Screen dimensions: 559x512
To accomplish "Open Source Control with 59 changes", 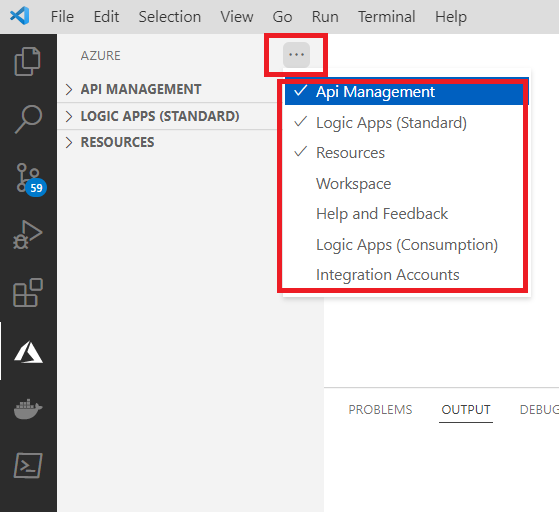I will (31, 179).
